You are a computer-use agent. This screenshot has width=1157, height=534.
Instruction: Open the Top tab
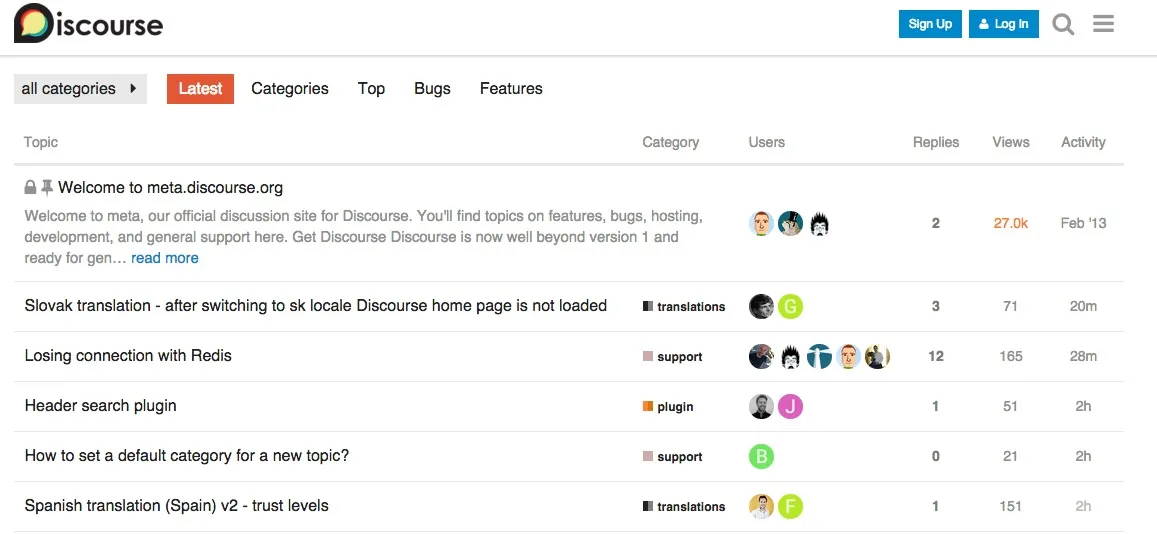tap(371, 89)
